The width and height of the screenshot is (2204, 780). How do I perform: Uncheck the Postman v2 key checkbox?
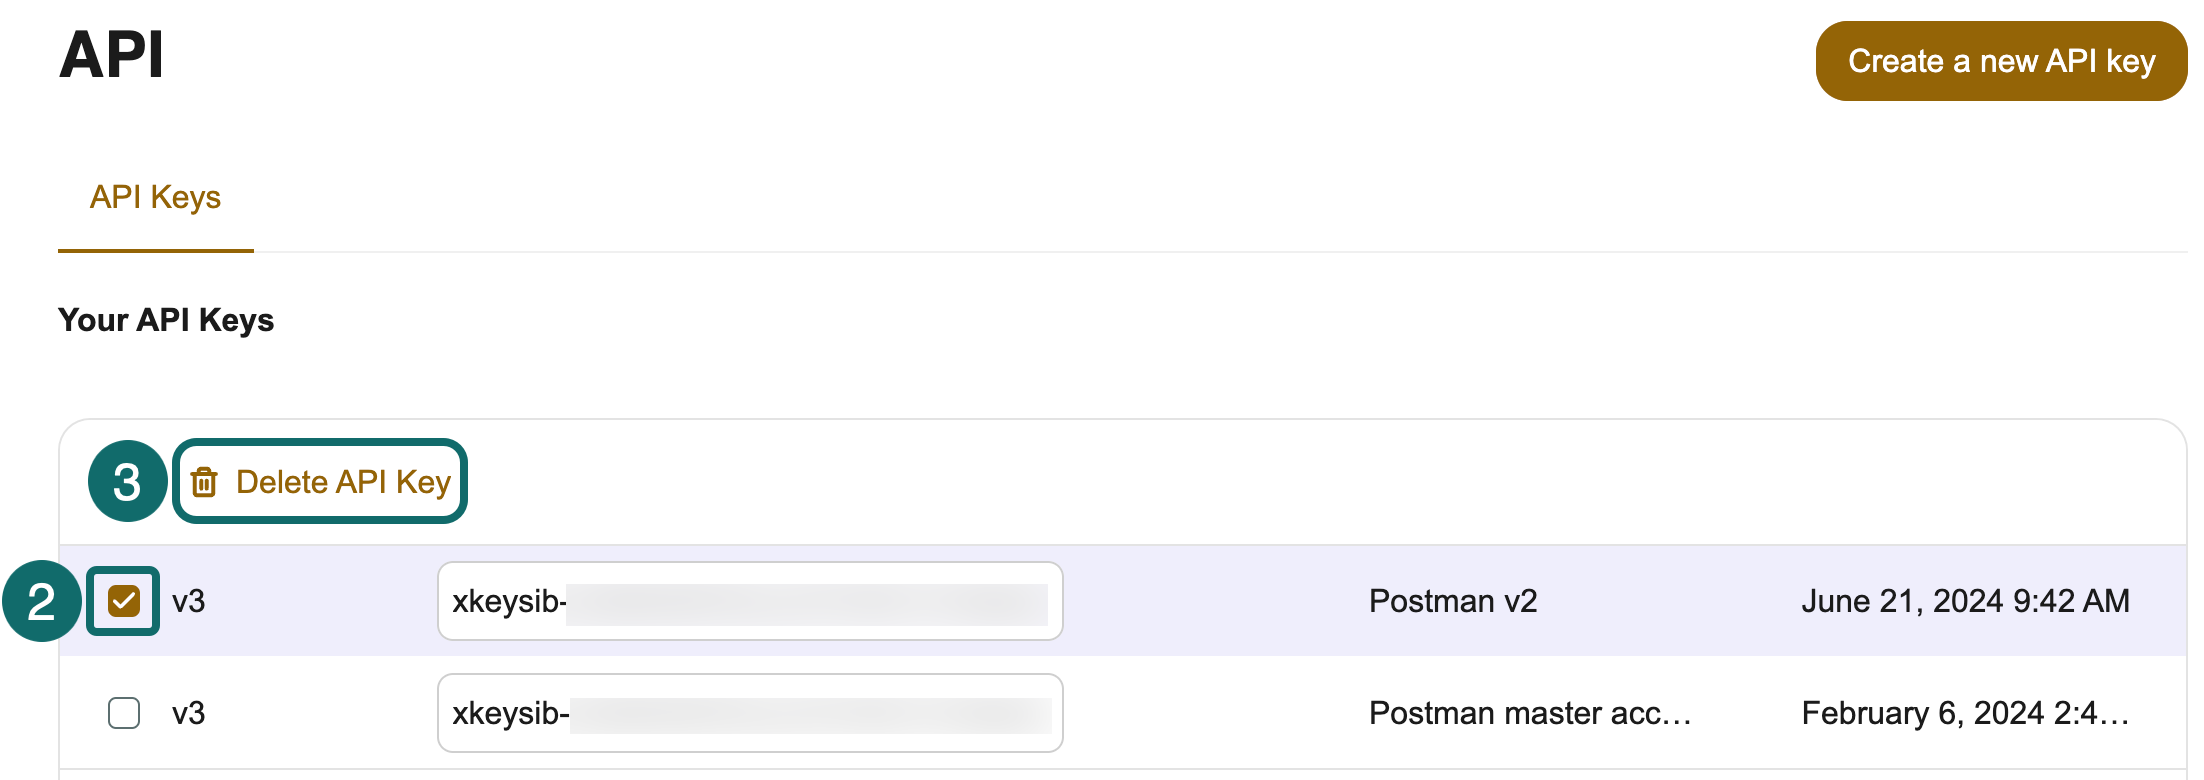point(124,601)
